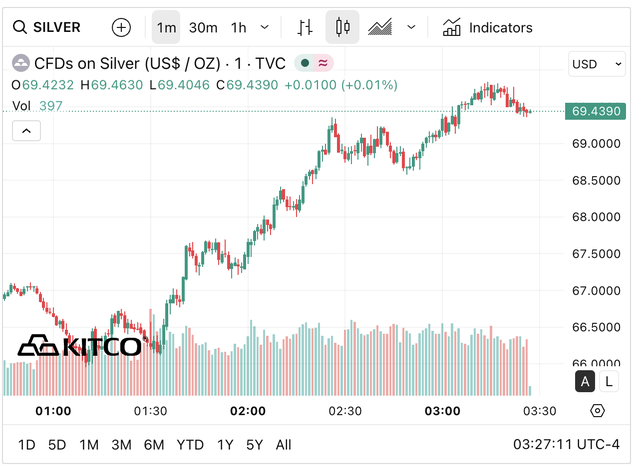Click the Kitco logo
This screenshot has width=640, height=475.
(x=80, y=346)
